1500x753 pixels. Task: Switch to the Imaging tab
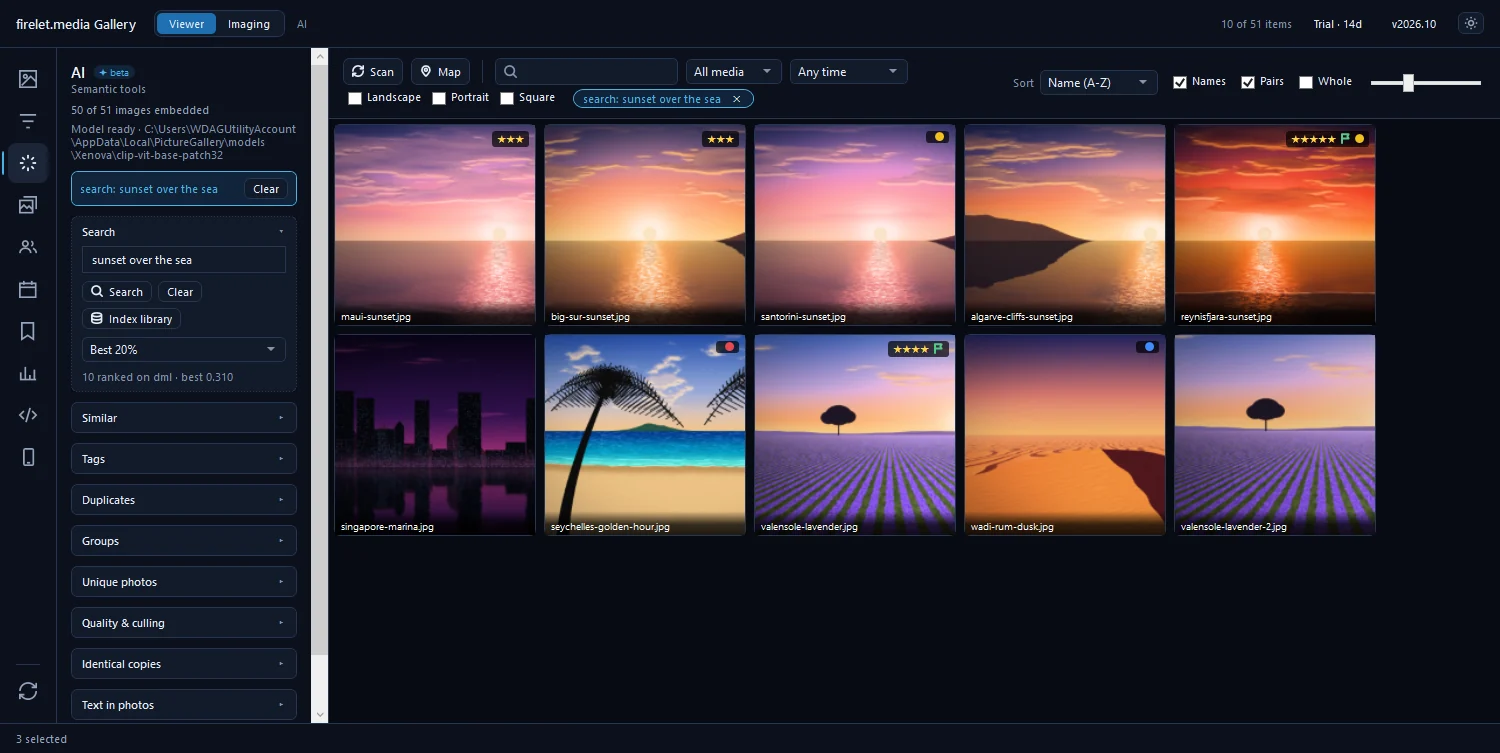click(249, 24)
